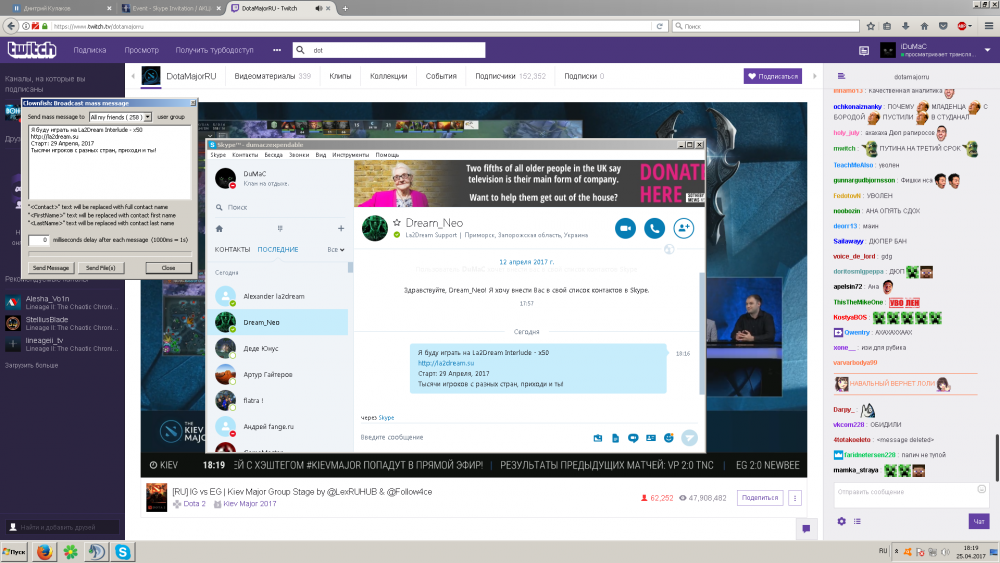The image size is (1000, 563).
Task: Click the Skype home icon
Action: 221,228
